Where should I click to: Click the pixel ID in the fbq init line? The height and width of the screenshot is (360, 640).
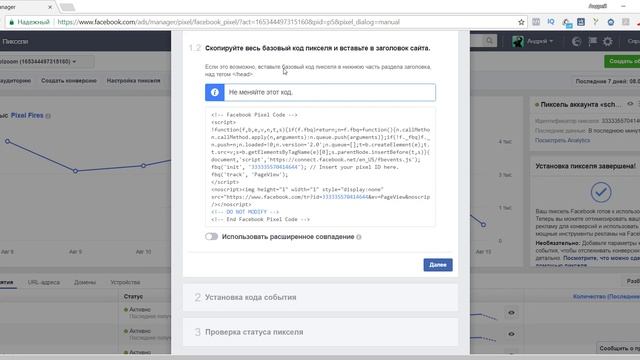click(x=274, y=167)
